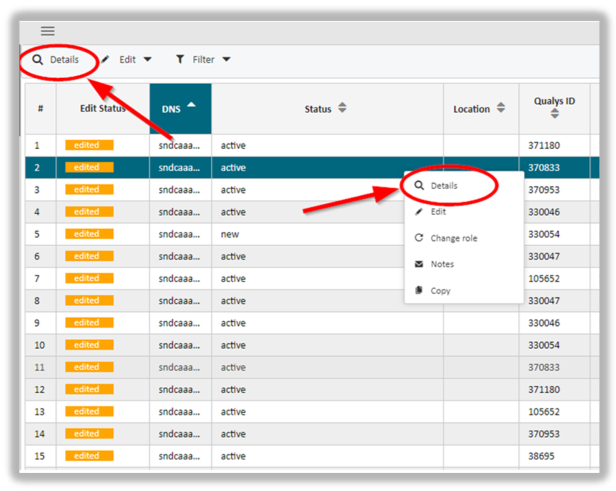Expand the Filter dropdown arrow
The width and height of the screenshot is (616, 491).
pyautogui.click(x=227, y=60)
